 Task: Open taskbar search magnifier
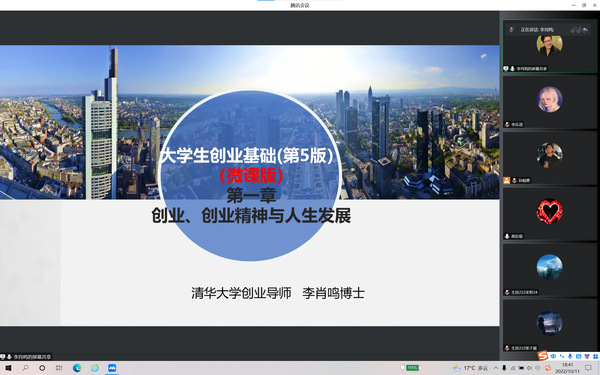(25, 368)
